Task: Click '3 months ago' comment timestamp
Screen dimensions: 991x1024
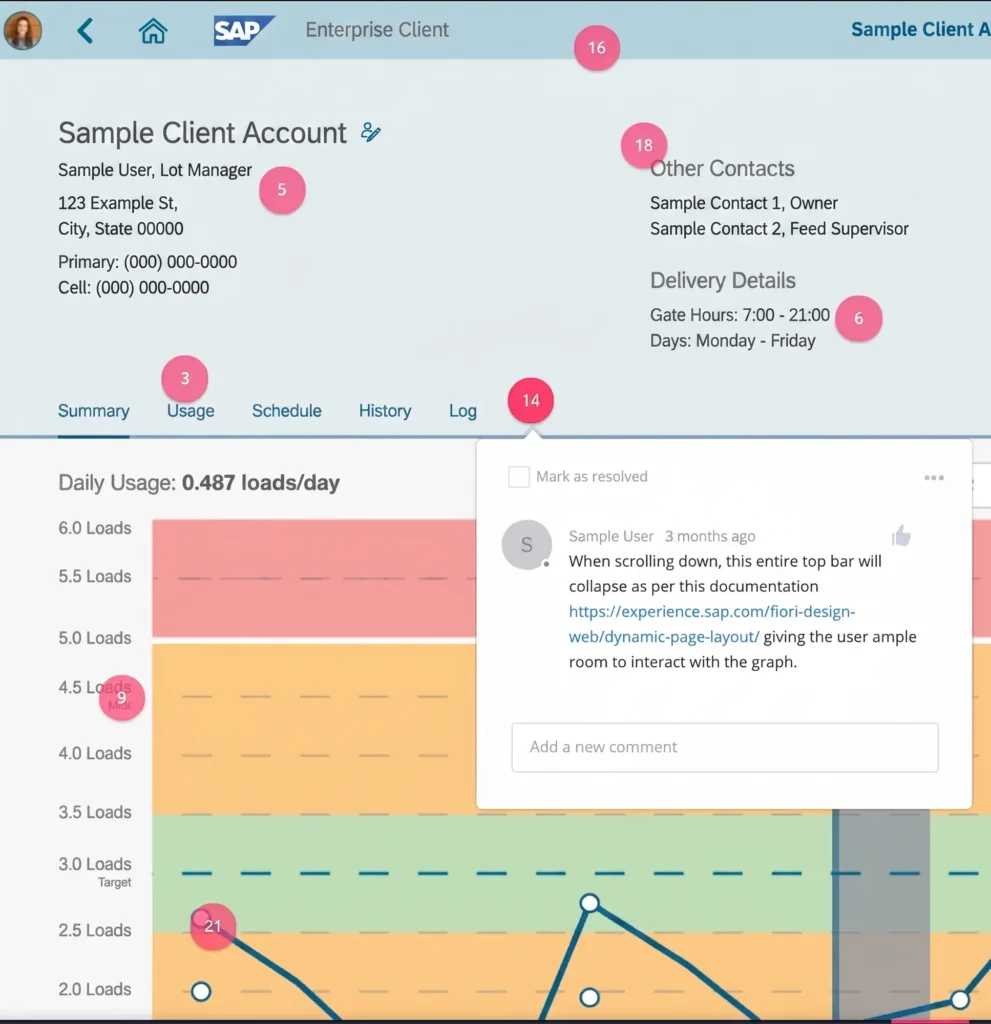Action: point(710,536)
